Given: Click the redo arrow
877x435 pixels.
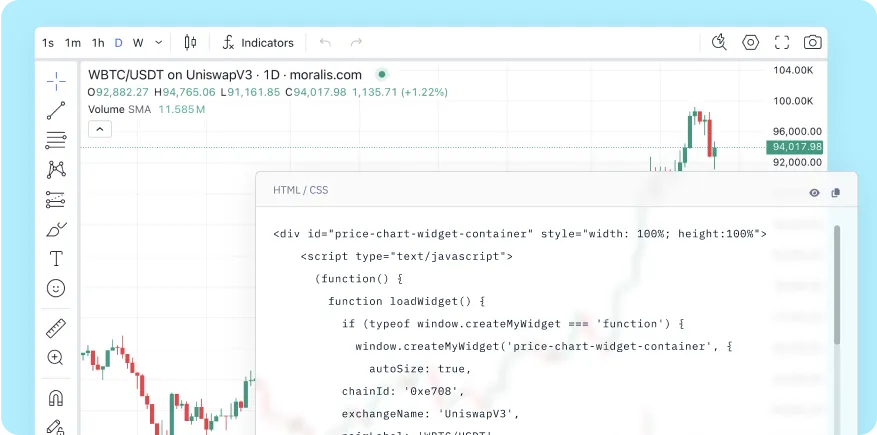Looking at the screenshot, I should [x=356, y=42].
